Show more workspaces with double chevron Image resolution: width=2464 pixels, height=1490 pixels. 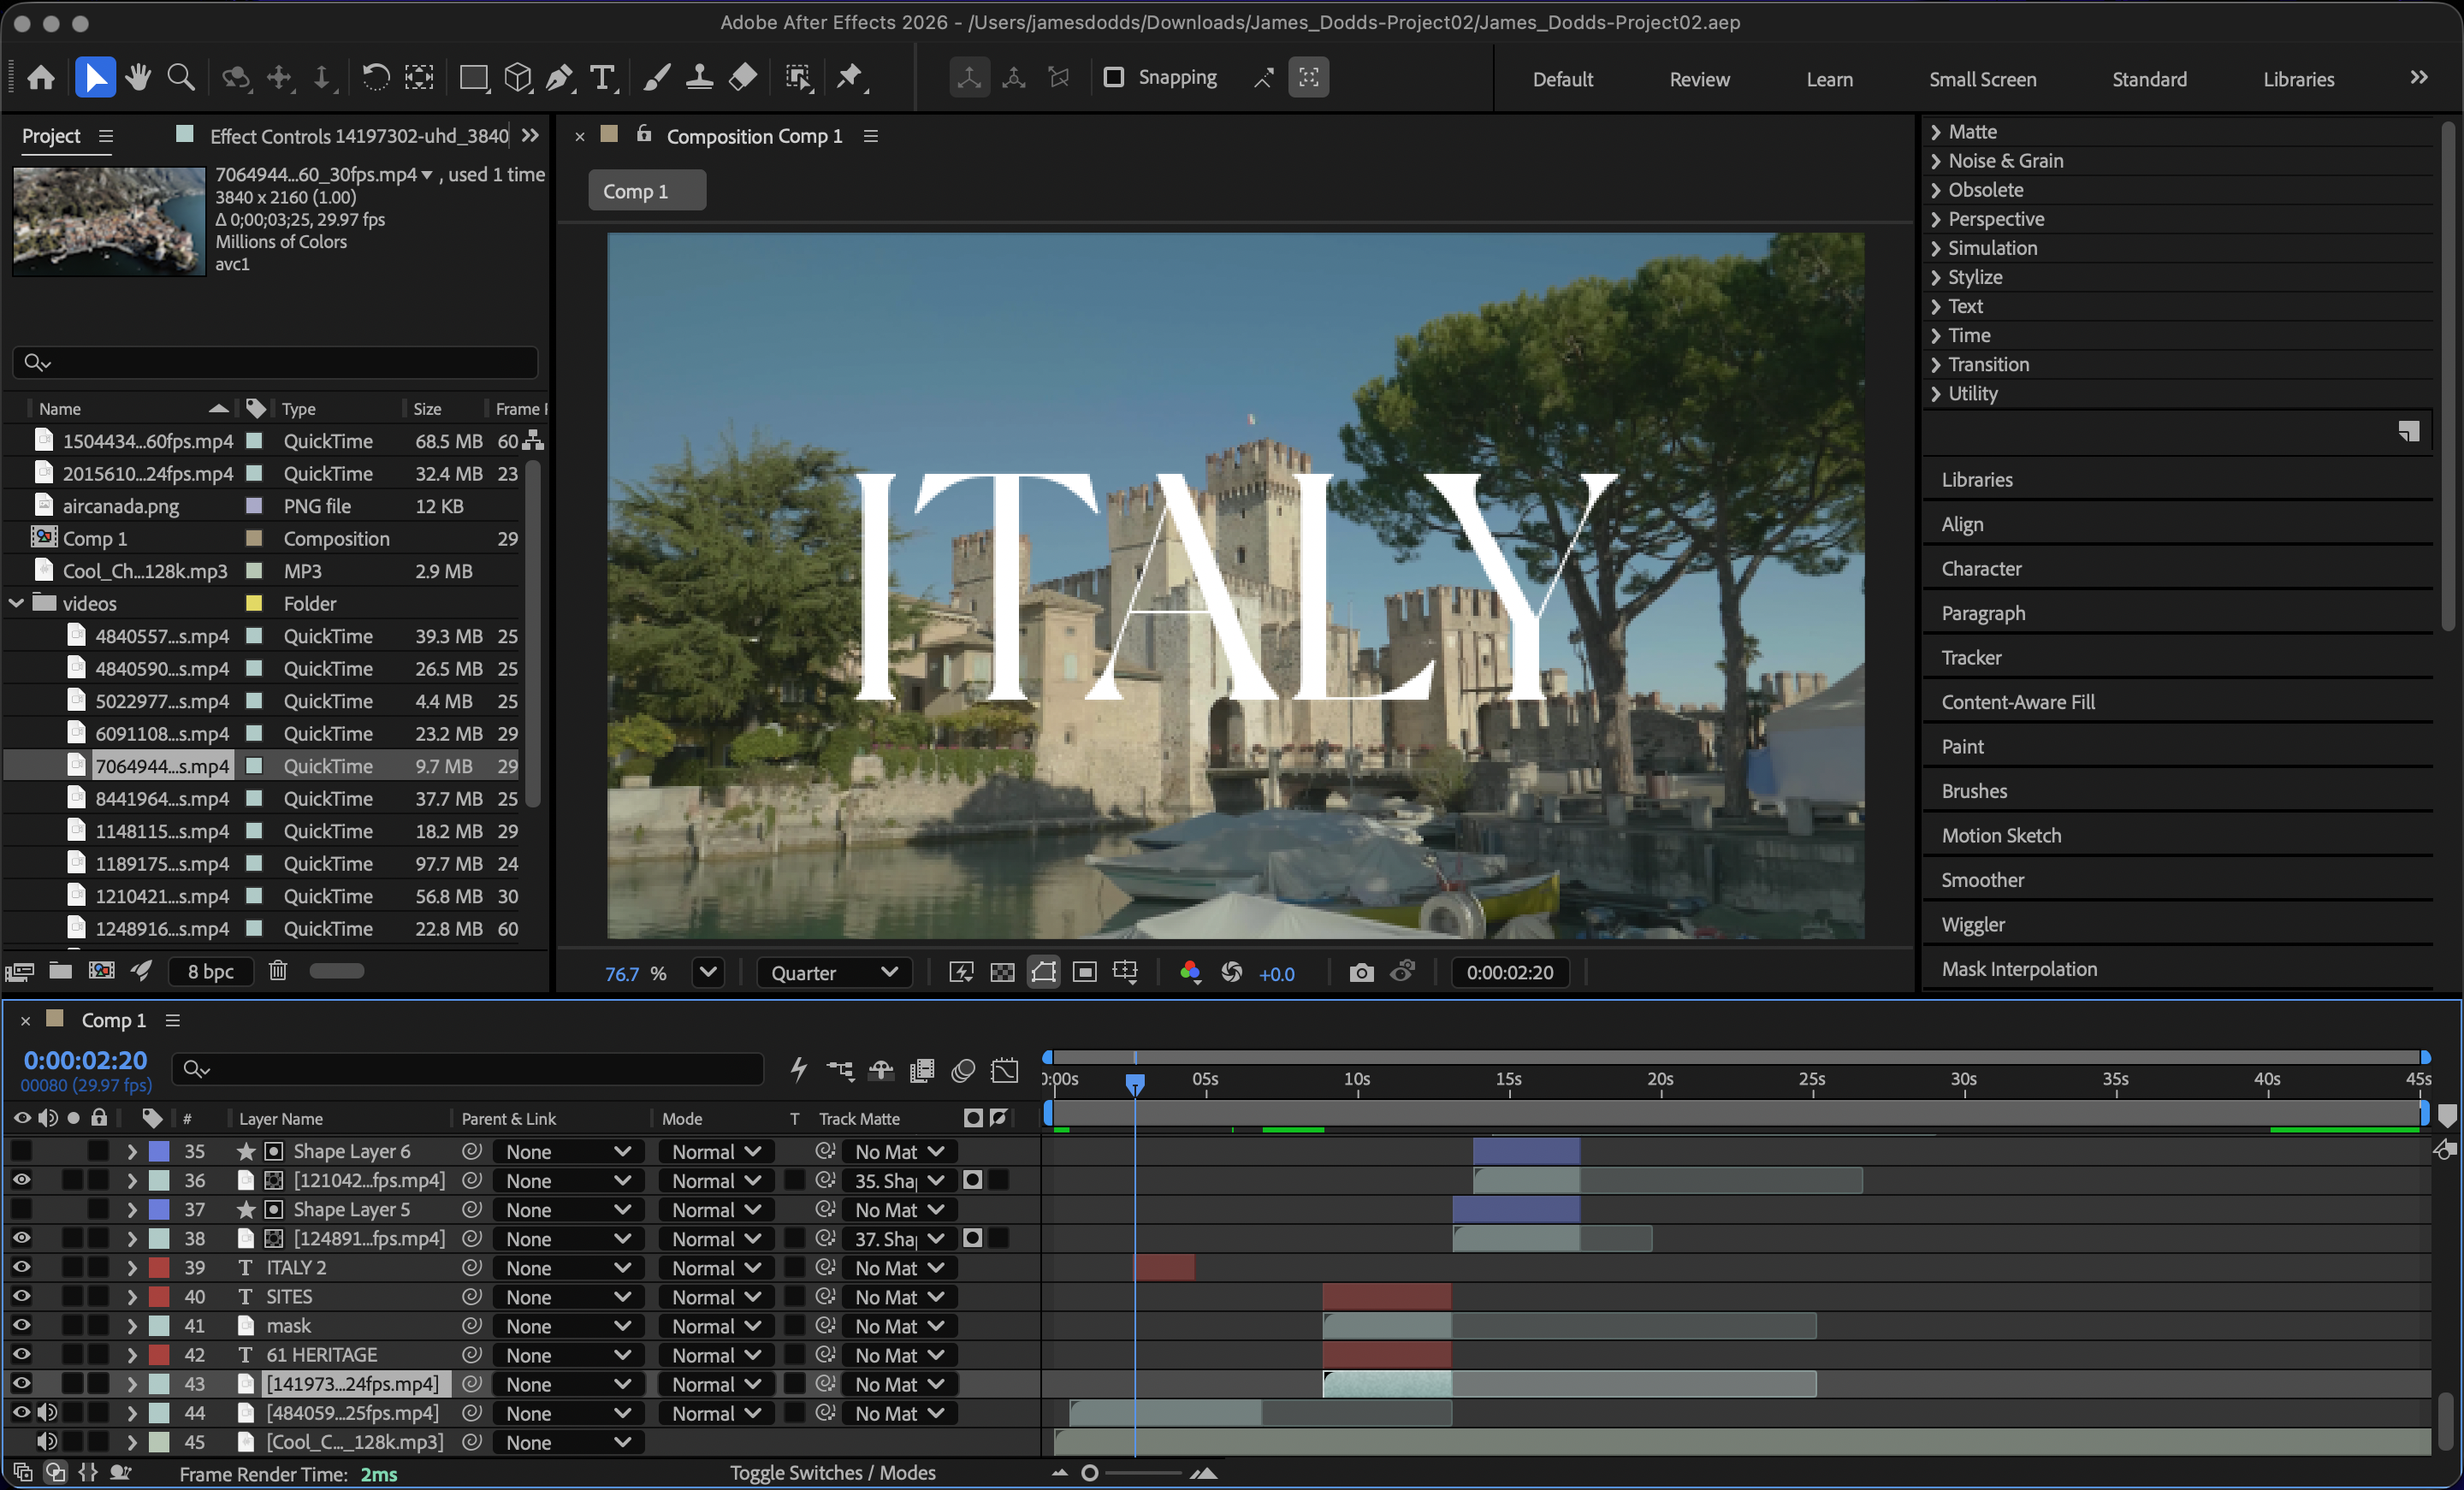click(x=2418, y=78)
